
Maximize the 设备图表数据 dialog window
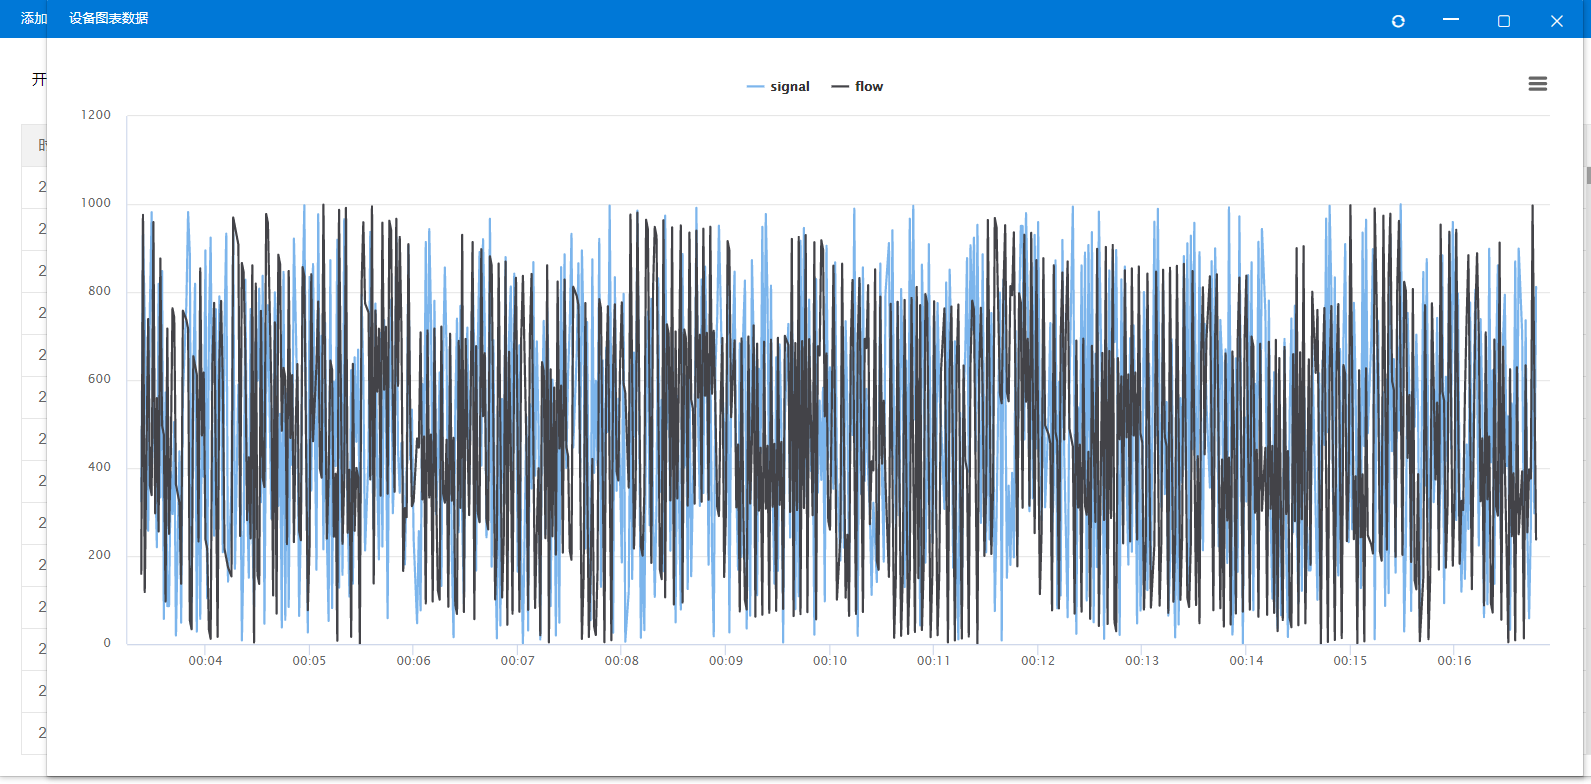click(x=1503, y=21)
